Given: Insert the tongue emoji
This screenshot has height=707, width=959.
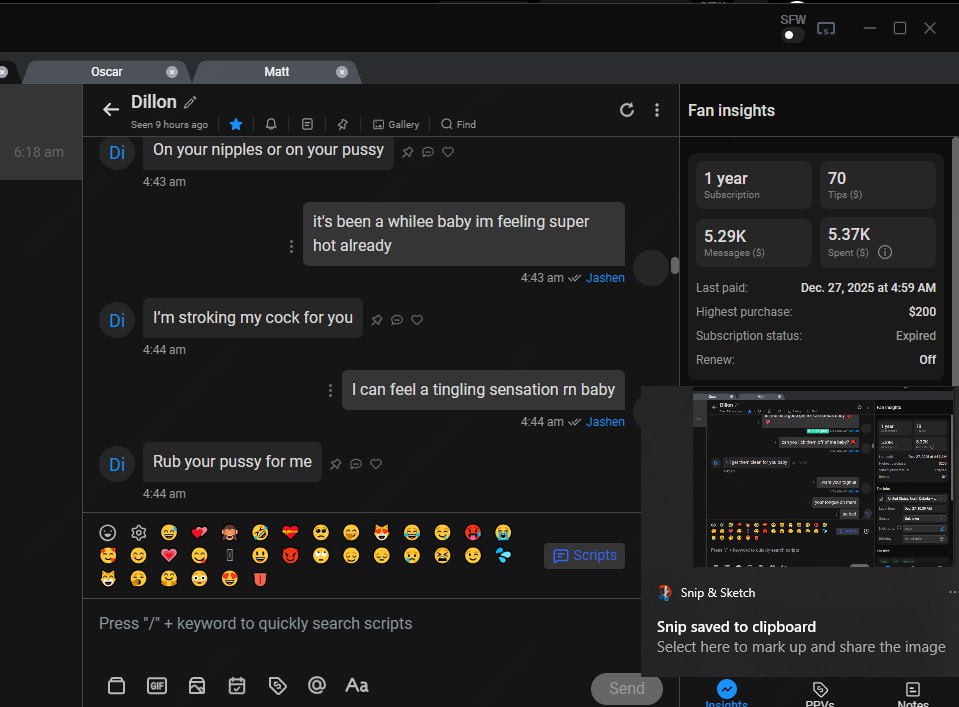Looking at the screenshot, I should [260, 579].
